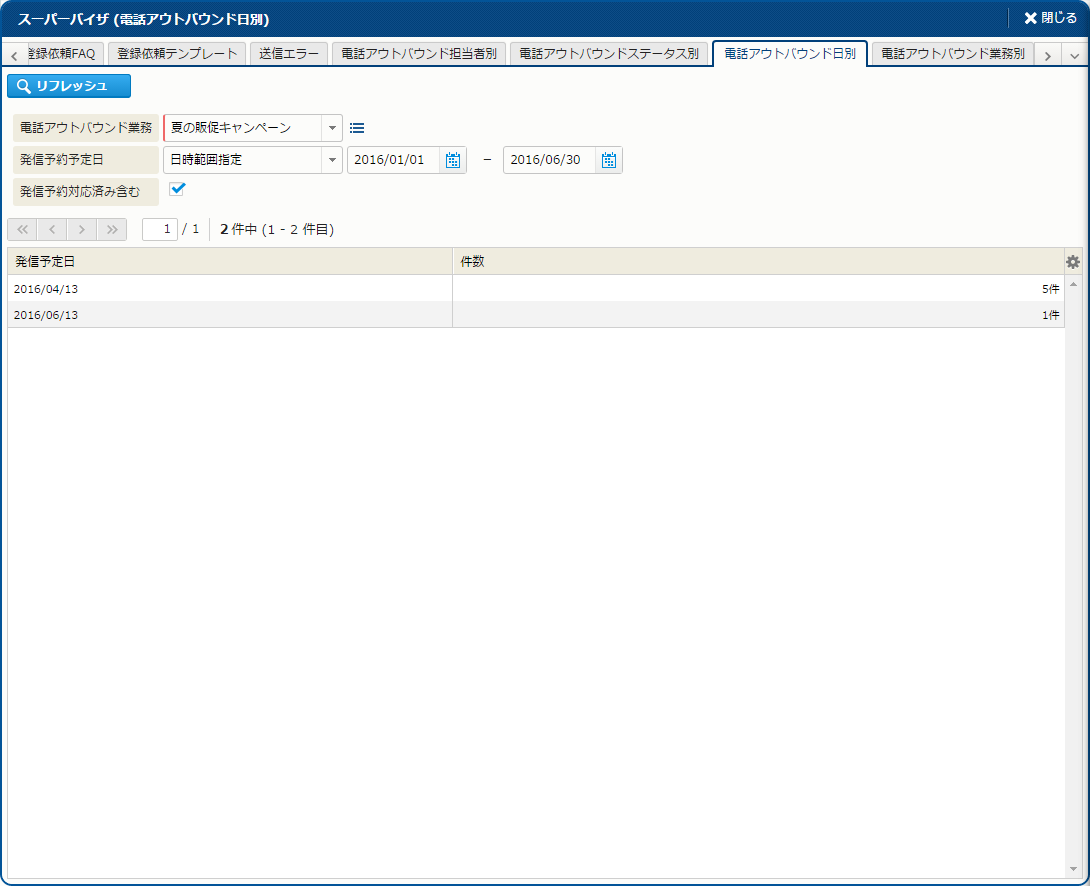Click the list icon beside campaign dropdown

tap(357, 128)
